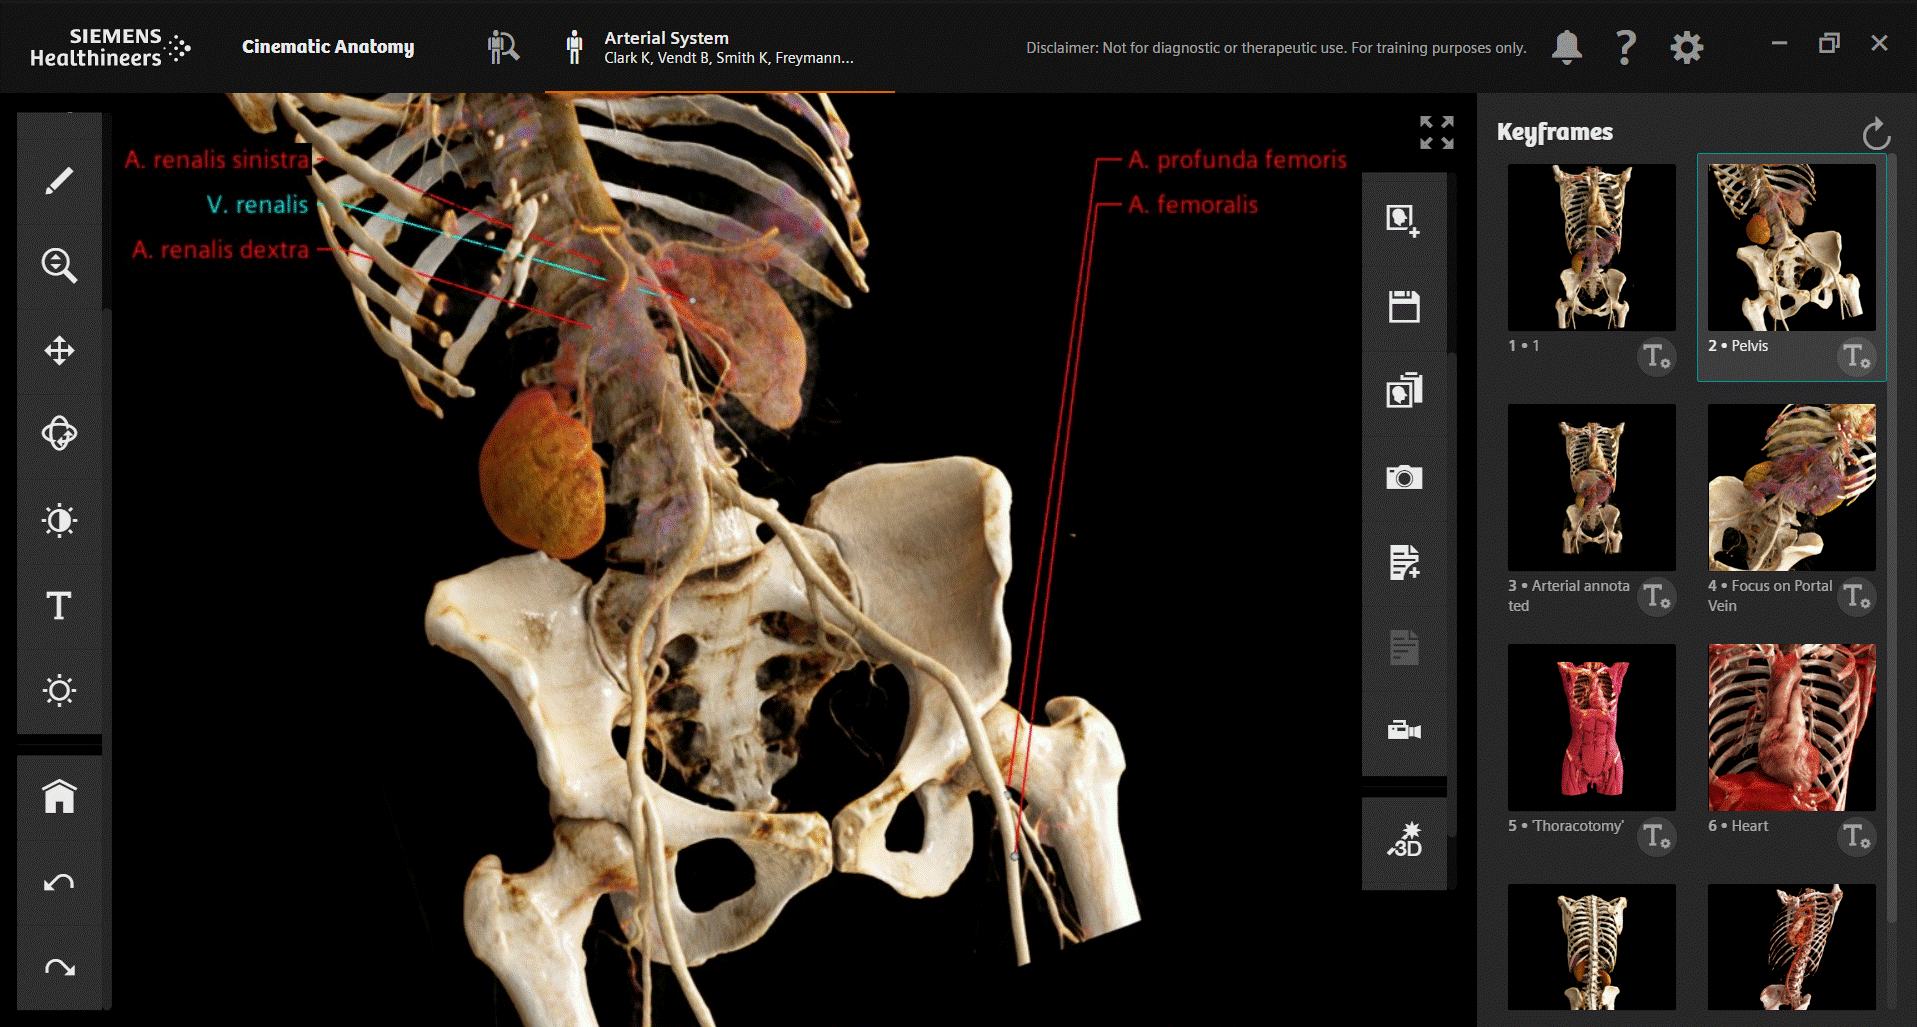1917x1027 pixels.
Task: Undo the last action
Action: pos(59,882)
